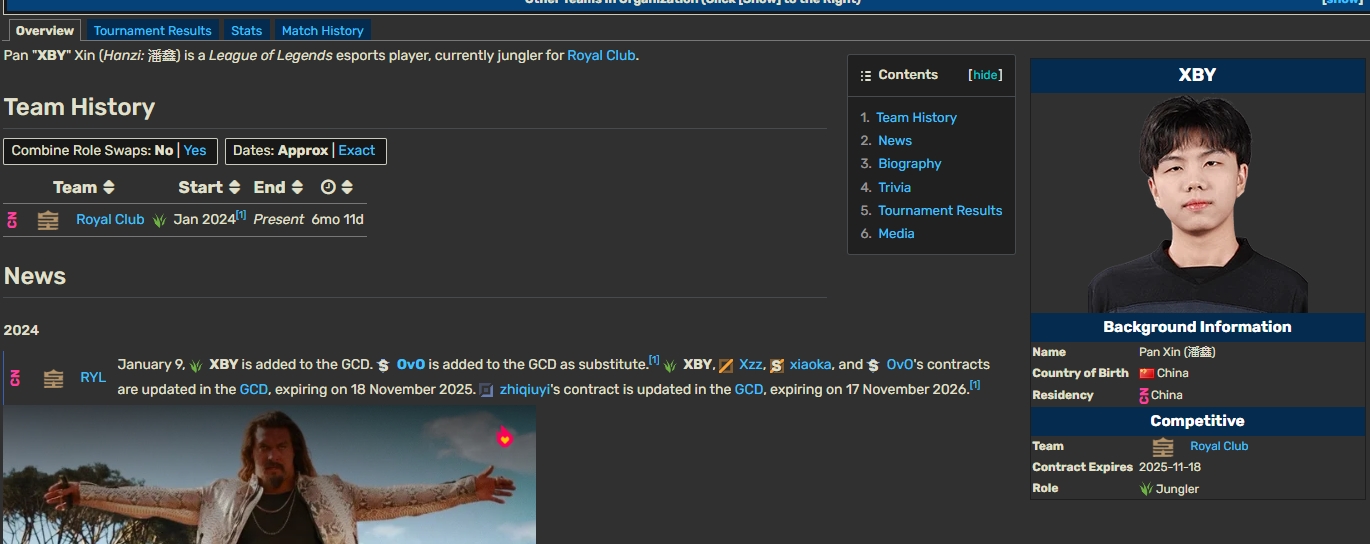
Task: Open Royal Club link in infobox
Action: click(x=1219, y=446)
